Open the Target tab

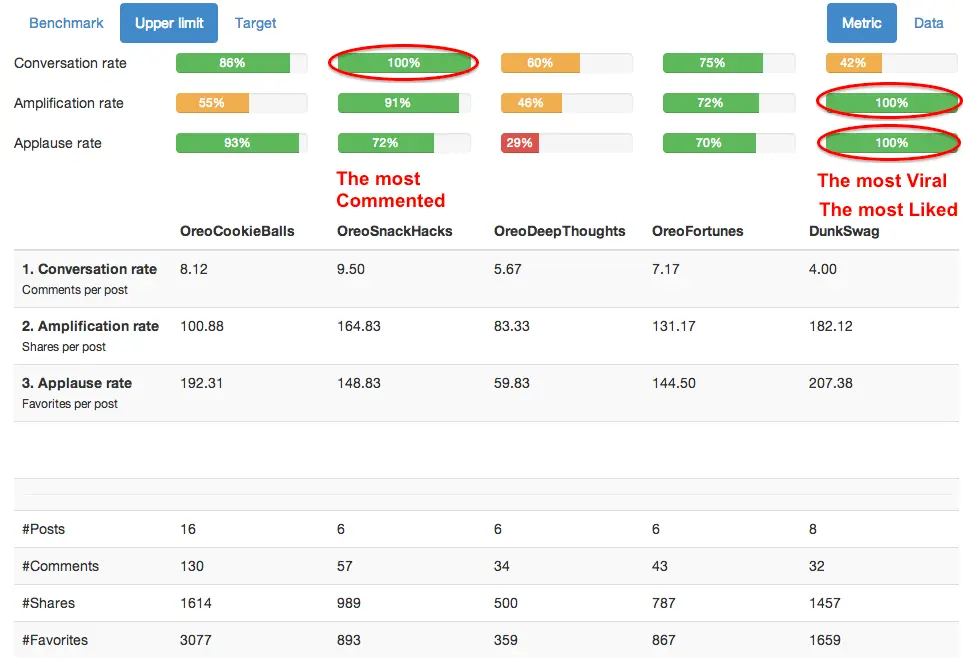pos(256,23)
